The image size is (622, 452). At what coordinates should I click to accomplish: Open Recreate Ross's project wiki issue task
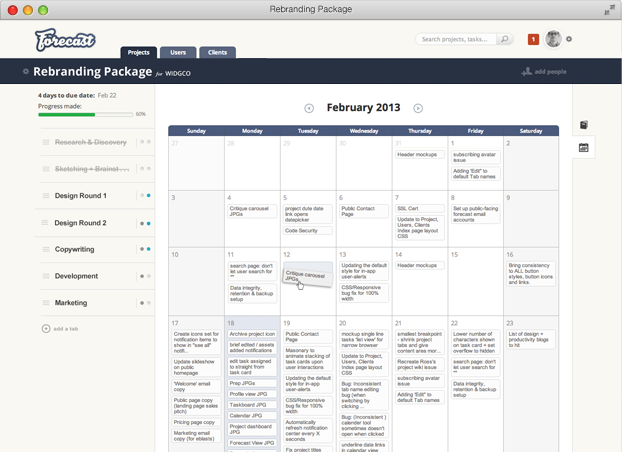coord(420,365)
